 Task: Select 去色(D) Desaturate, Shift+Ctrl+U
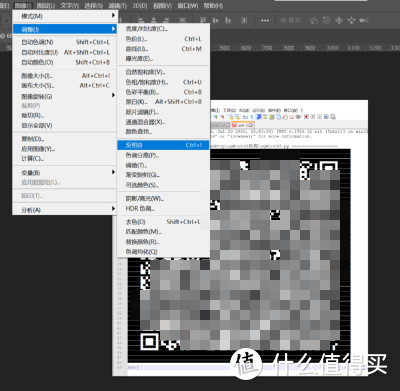[x=163, y=222]
